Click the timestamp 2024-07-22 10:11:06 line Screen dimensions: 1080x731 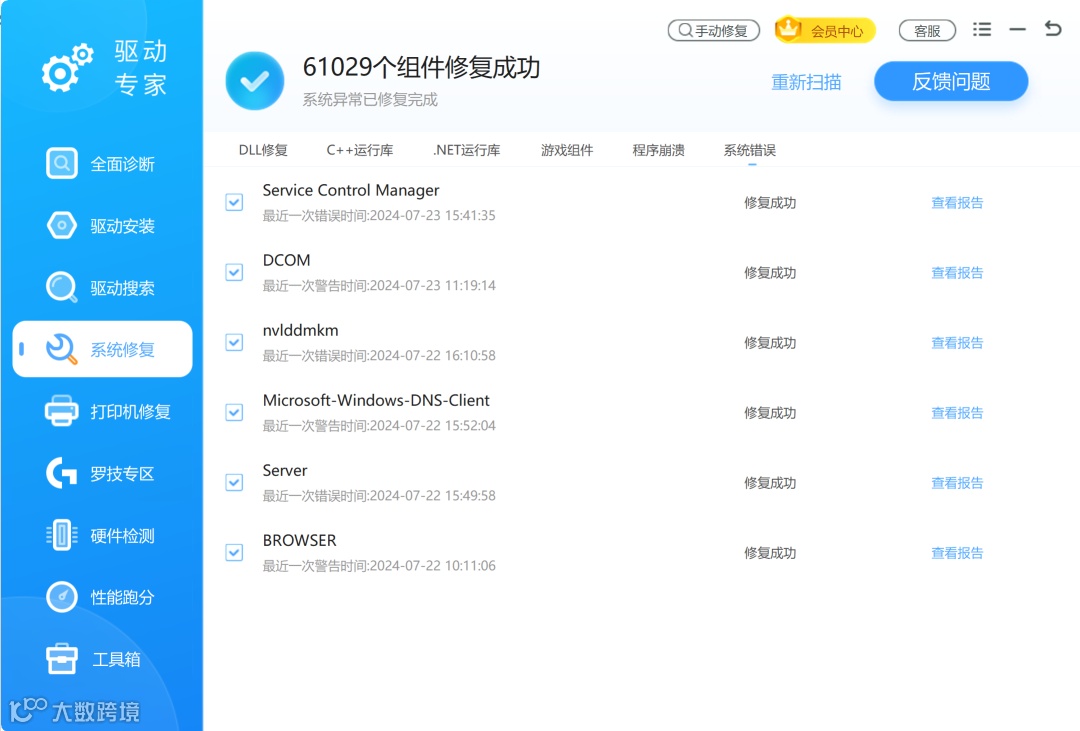[x=379, y=566]
